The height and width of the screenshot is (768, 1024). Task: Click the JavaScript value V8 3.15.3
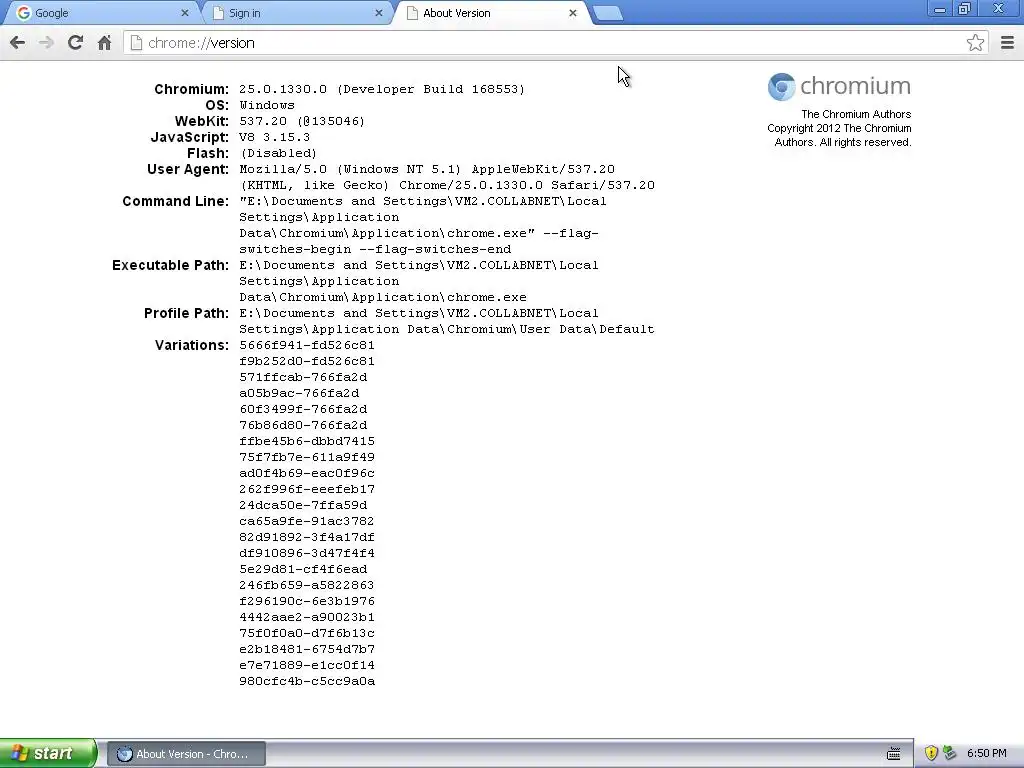pyautogui.click(x=274, y=137)
